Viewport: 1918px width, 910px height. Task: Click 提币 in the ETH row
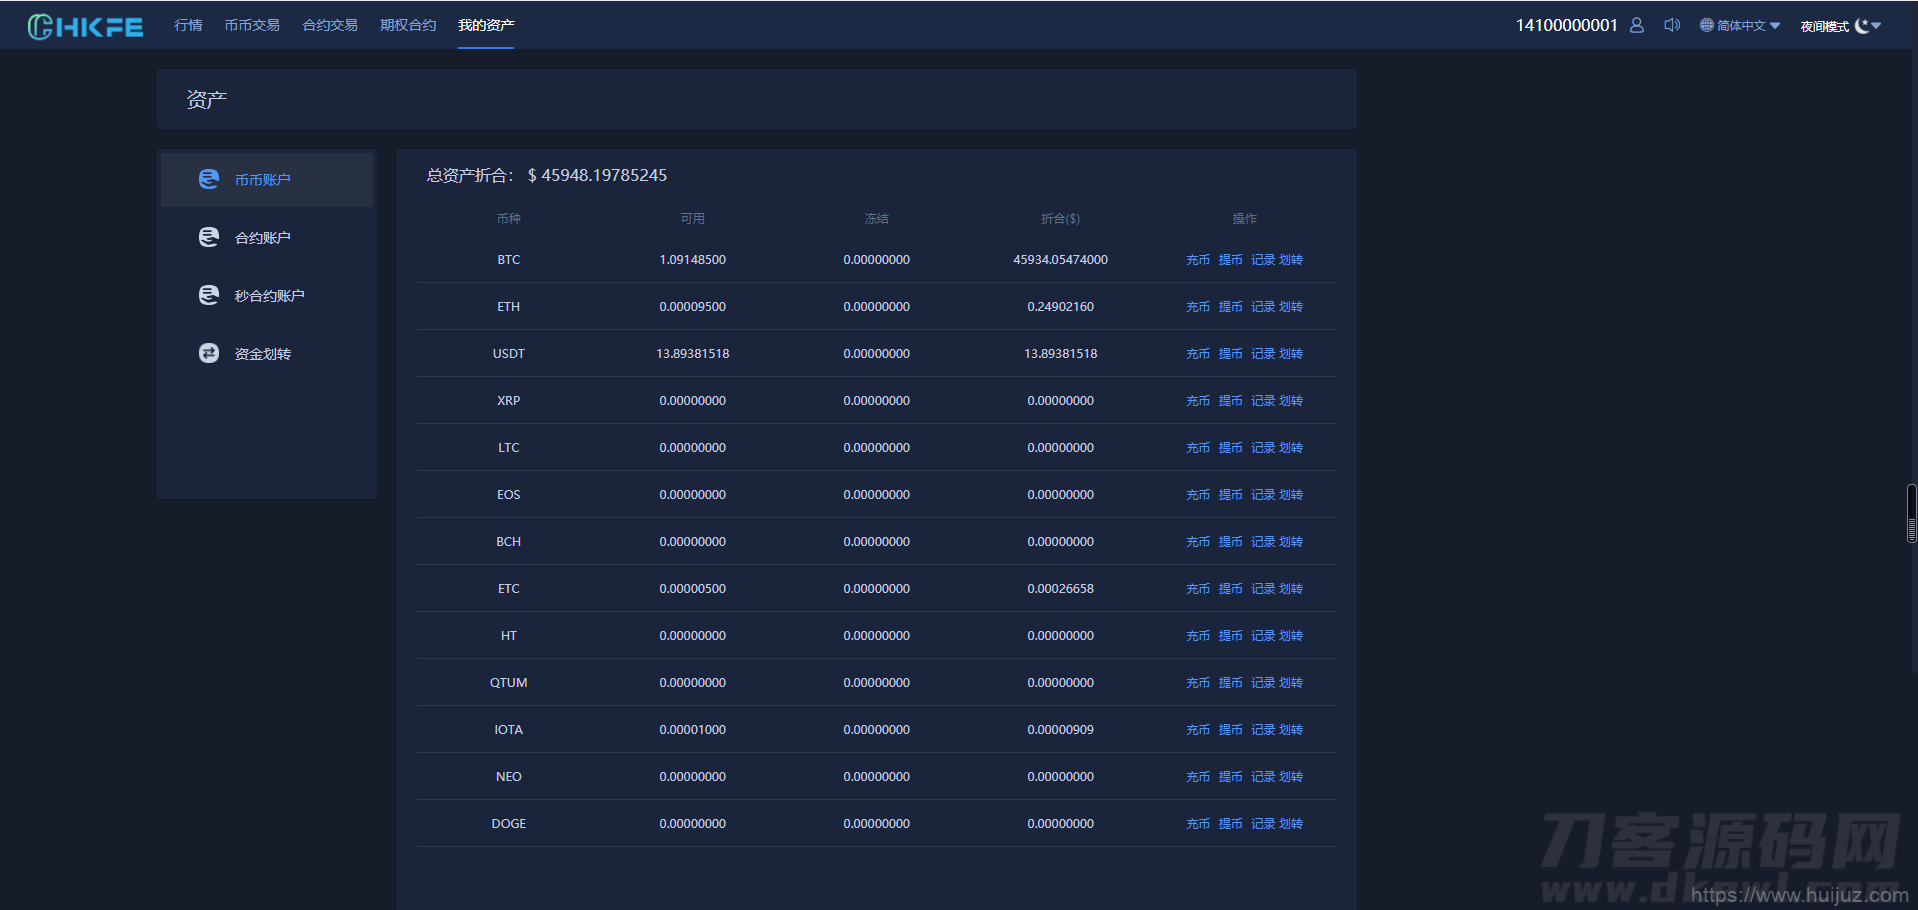(1230, 307)
